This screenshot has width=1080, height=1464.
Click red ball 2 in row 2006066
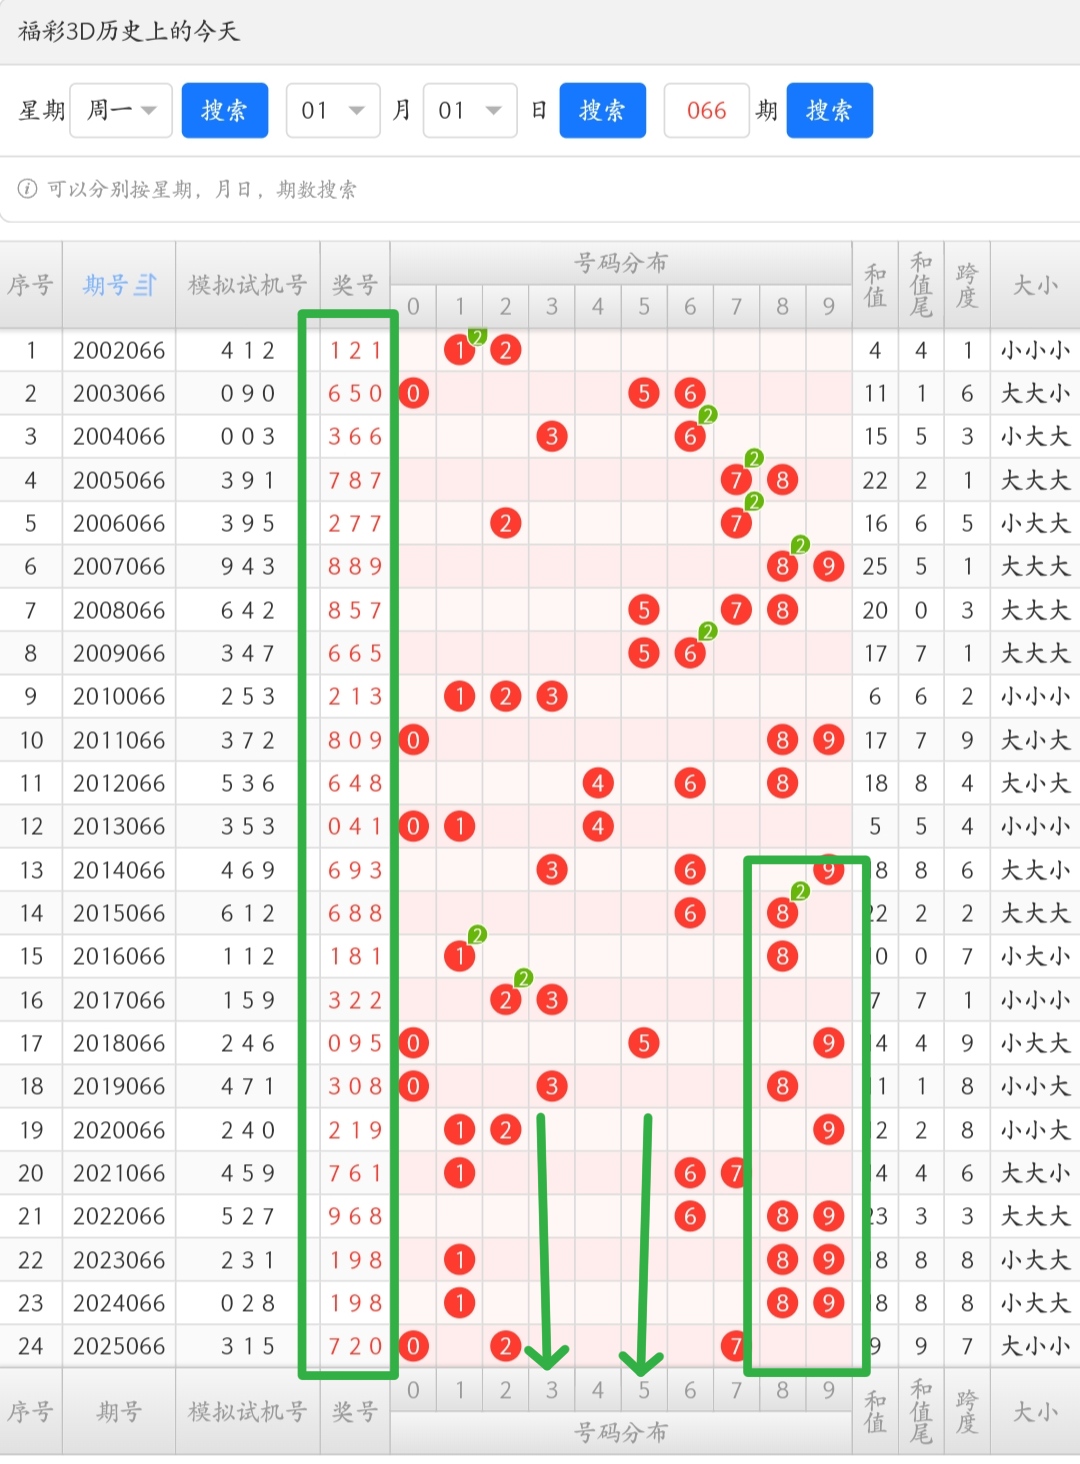506,523
